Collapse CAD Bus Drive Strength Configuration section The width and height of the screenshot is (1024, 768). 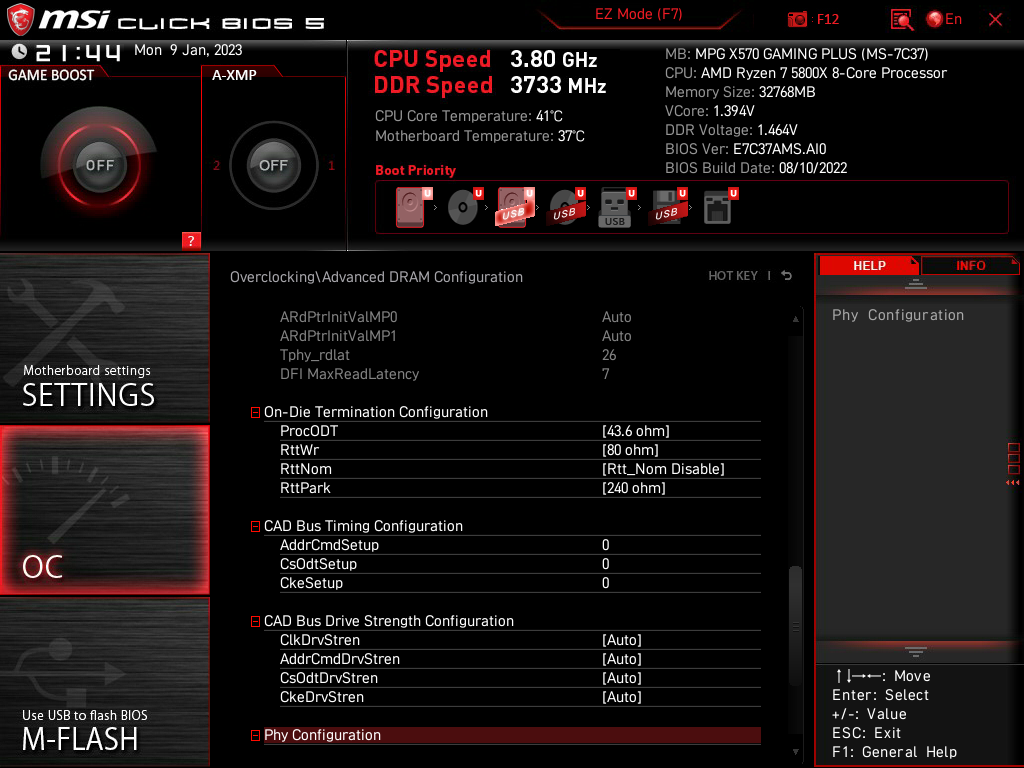pos(255,621)
